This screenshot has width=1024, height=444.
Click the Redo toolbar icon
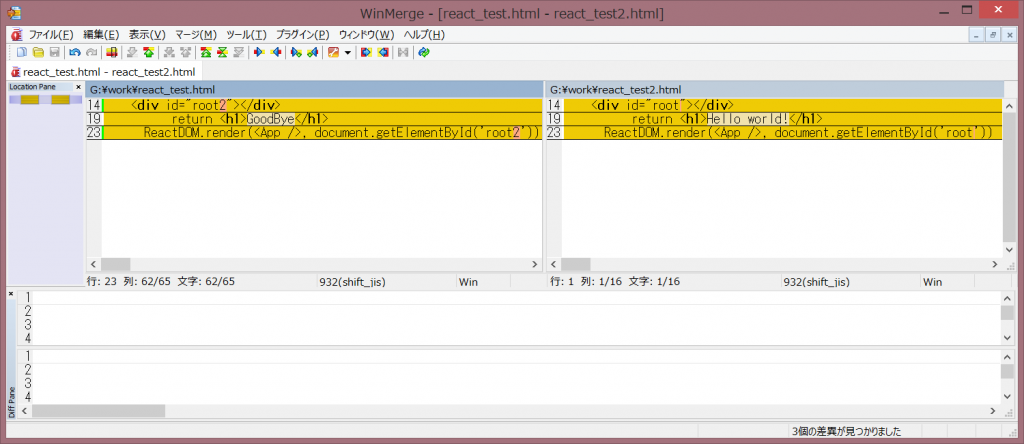coord(91,52)
